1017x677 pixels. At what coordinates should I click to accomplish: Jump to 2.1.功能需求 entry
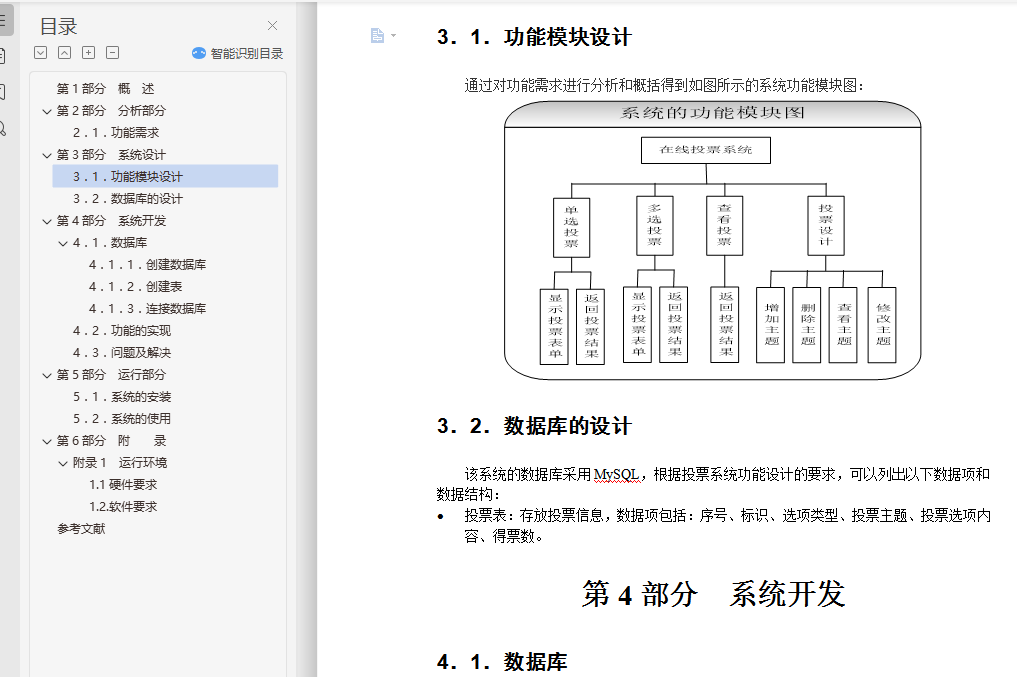tap(115, 132)
